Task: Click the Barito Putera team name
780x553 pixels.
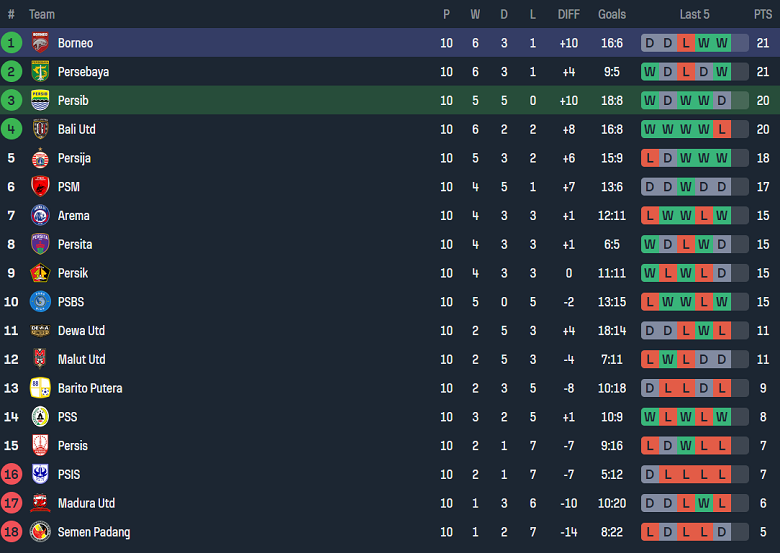Action: point(90,388)
